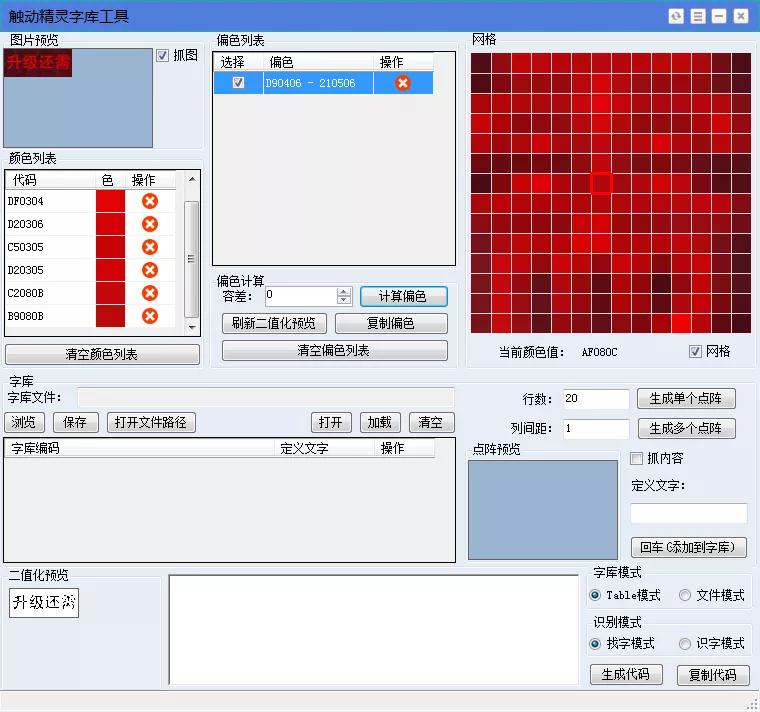The width and height of the screenshot is (760, 712).
Task: Click the 清空偏色列表 button
Action: [334, 350]
